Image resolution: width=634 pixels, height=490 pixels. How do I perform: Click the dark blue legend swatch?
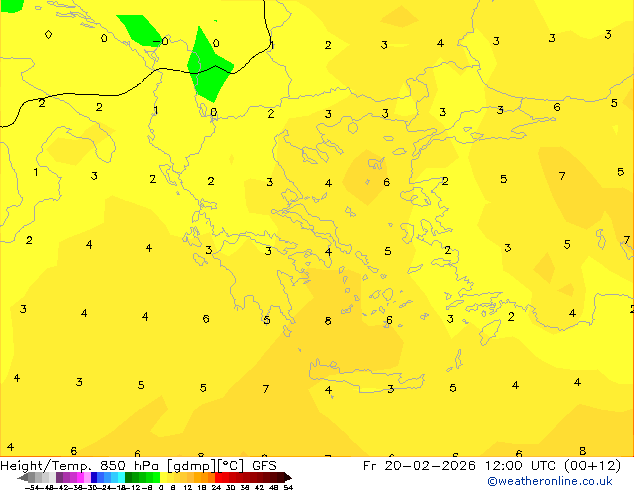(x=94, y=477)
